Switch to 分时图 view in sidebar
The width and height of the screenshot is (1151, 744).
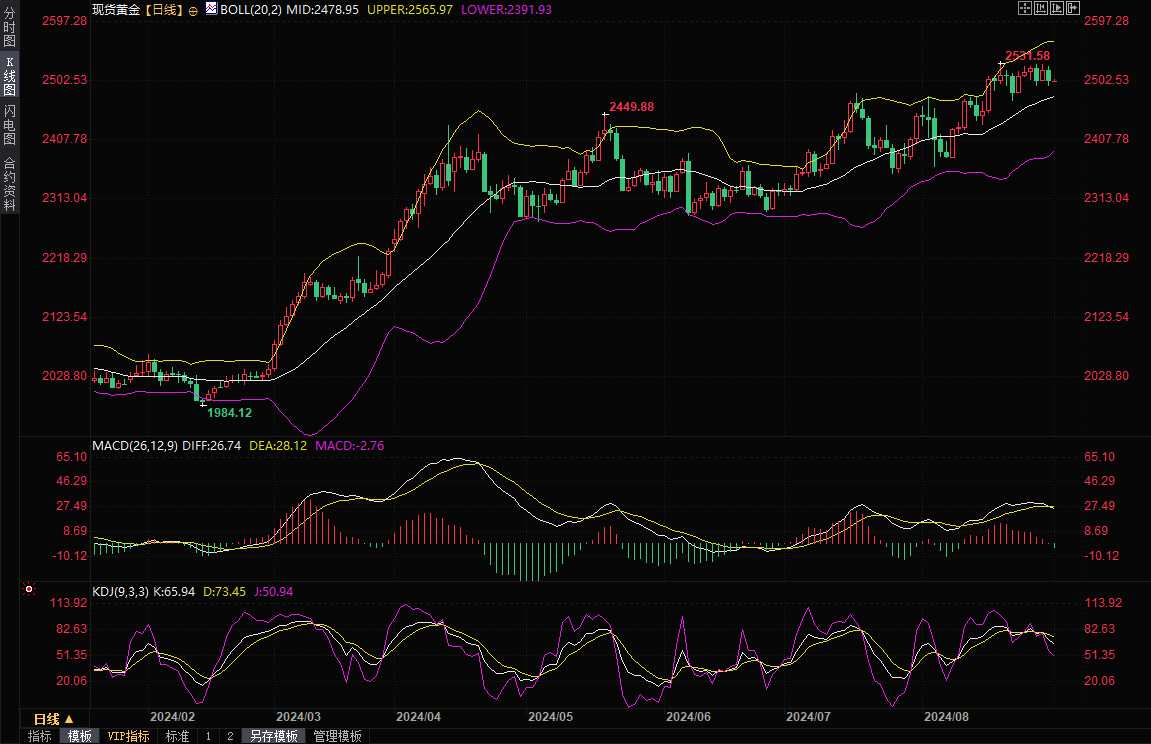click(9, 27)
